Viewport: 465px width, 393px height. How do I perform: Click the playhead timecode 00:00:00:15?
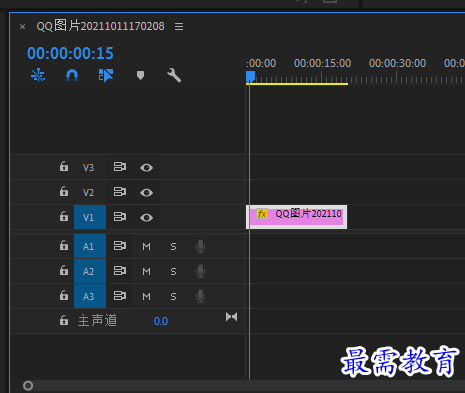tap(70, 53)
